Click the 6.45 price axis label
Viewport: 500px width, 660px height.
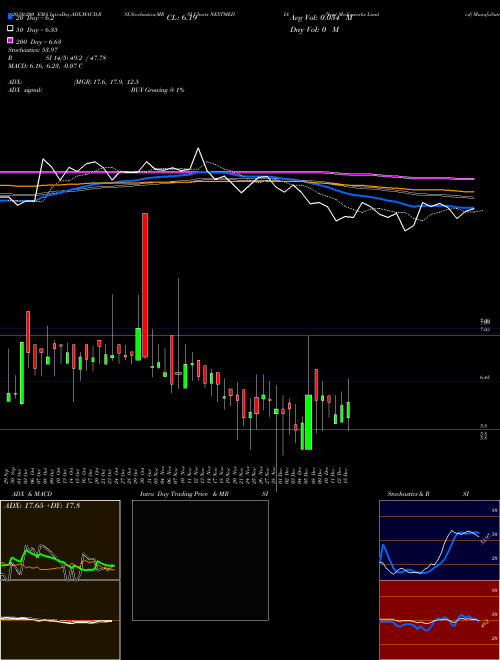[485, 378]
